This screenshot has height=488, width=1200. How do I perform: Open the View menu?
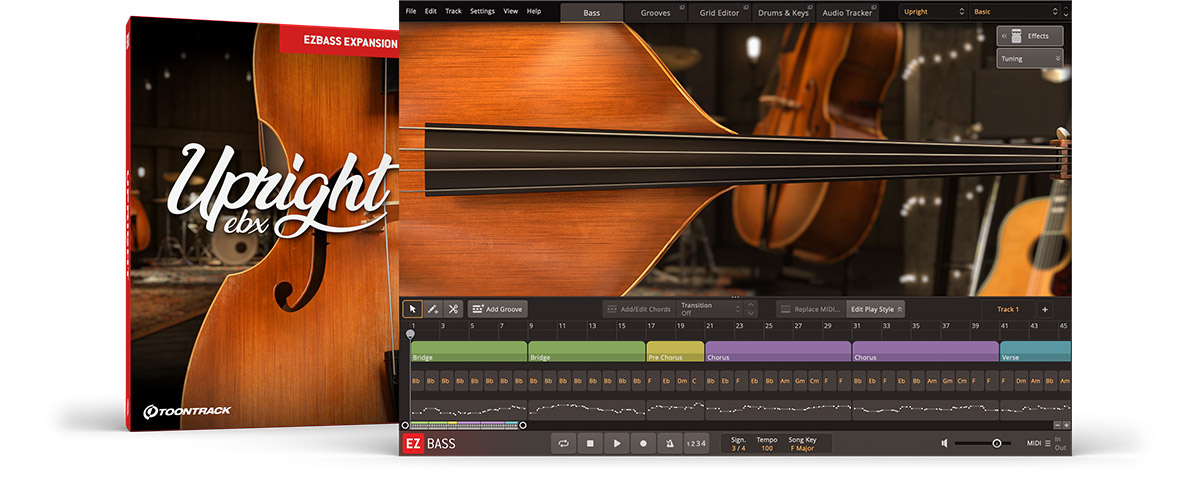pos(511,11)
